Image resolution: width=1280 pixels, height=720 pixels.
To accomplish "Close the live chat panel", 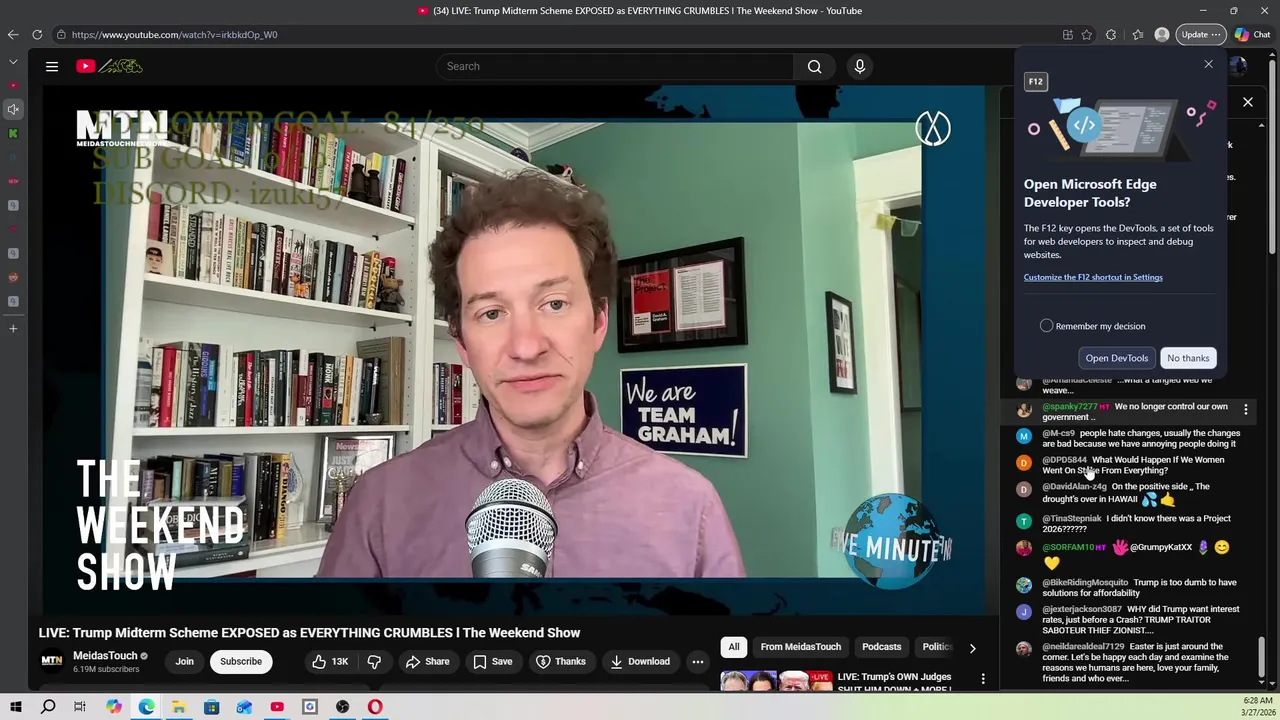I will point(1248,102).
